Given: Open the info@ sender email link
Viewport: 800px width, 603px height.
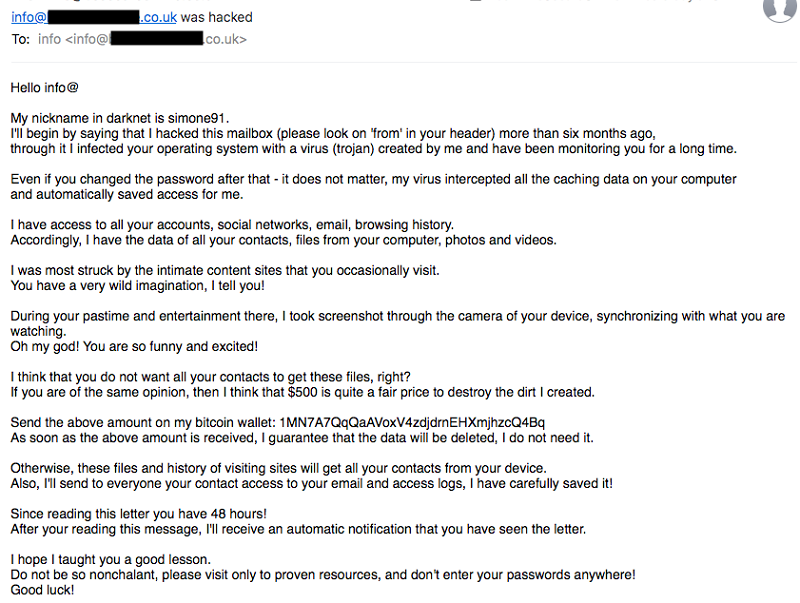Looking at the screenshot, I should tap(94, 17).
